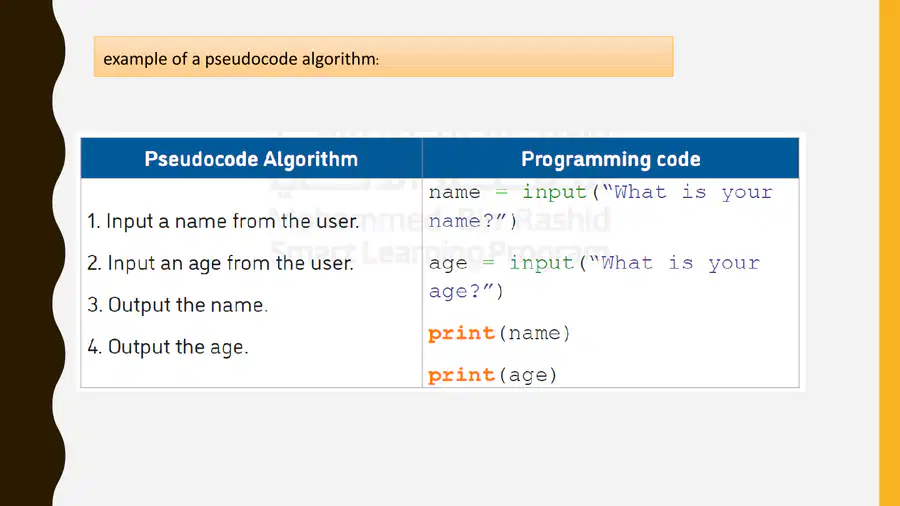Click the green 'input' keyword after age
Screen dimensions: 900x506
tap(541, 263)
